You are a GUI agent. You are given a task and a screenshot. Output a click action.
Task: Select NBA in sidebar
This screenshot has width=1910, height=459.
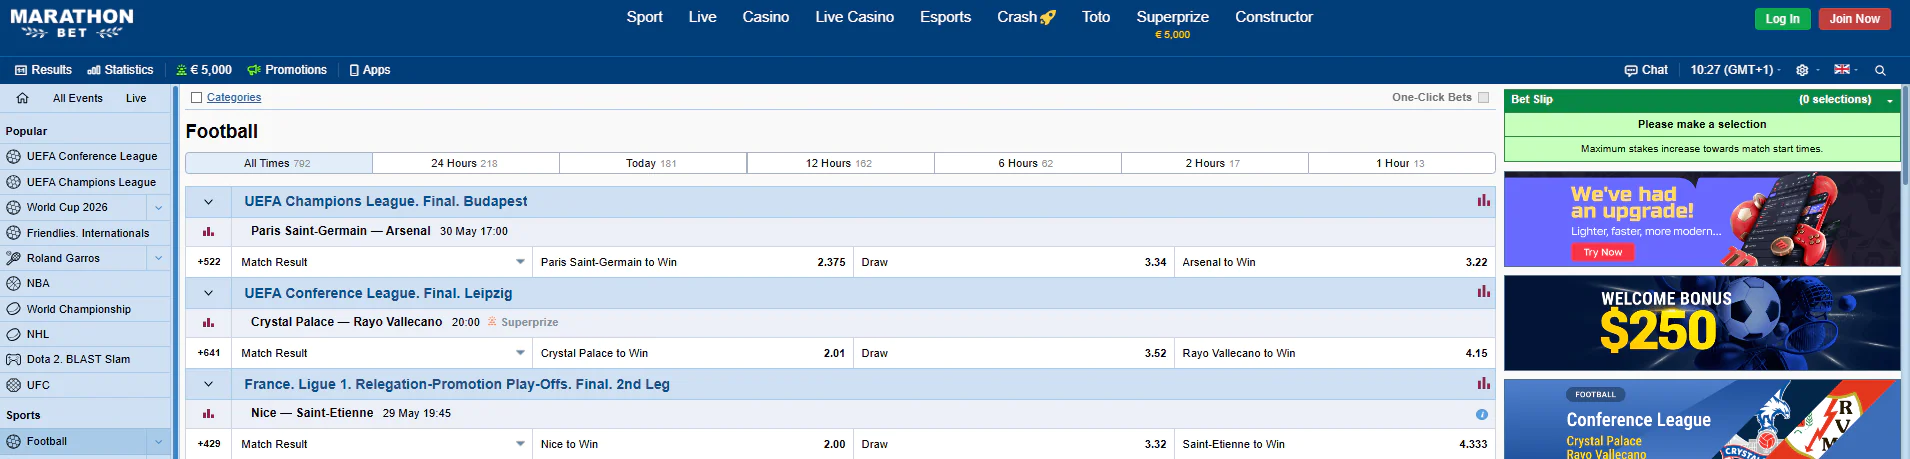[38, 283]
